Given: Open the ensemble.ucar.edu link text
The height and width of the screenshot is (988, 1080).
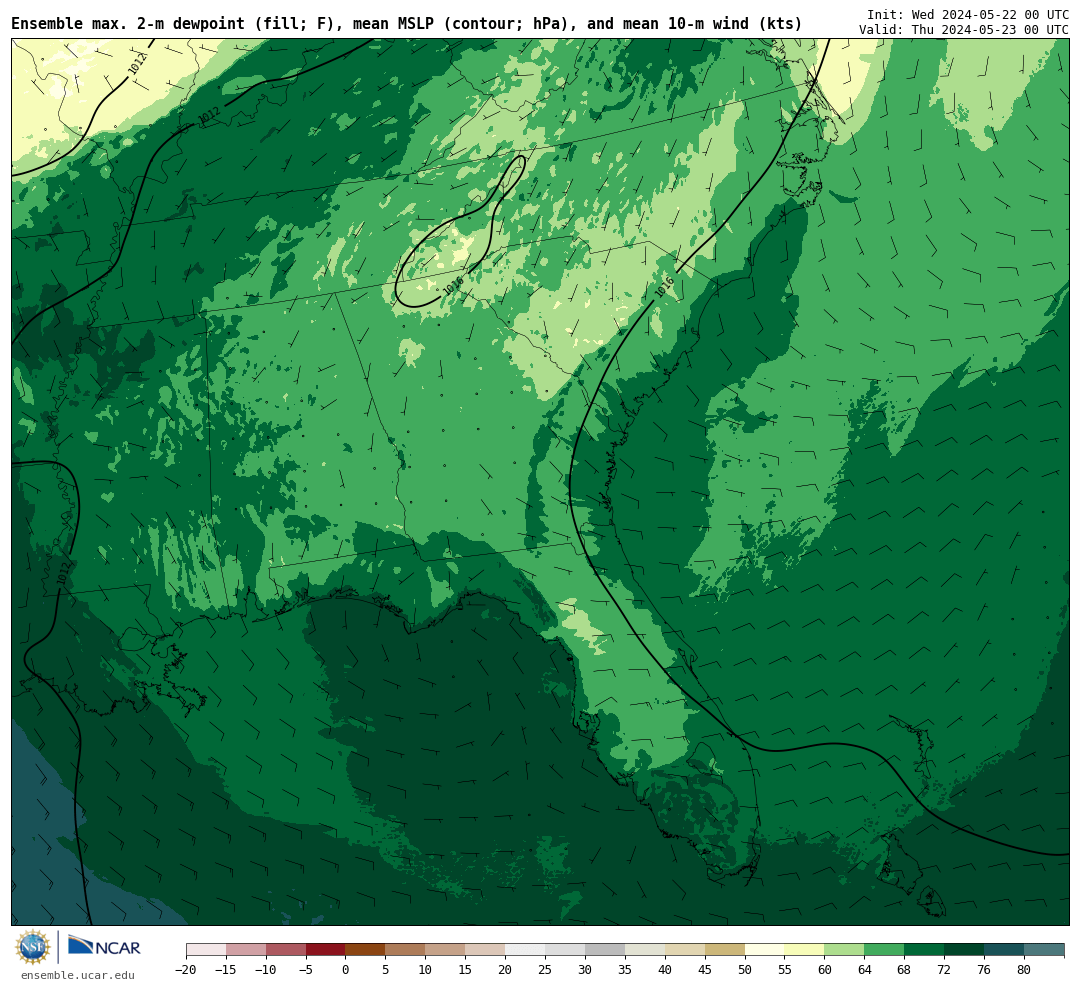Looking at the screenshot, I should pos(78,975).
